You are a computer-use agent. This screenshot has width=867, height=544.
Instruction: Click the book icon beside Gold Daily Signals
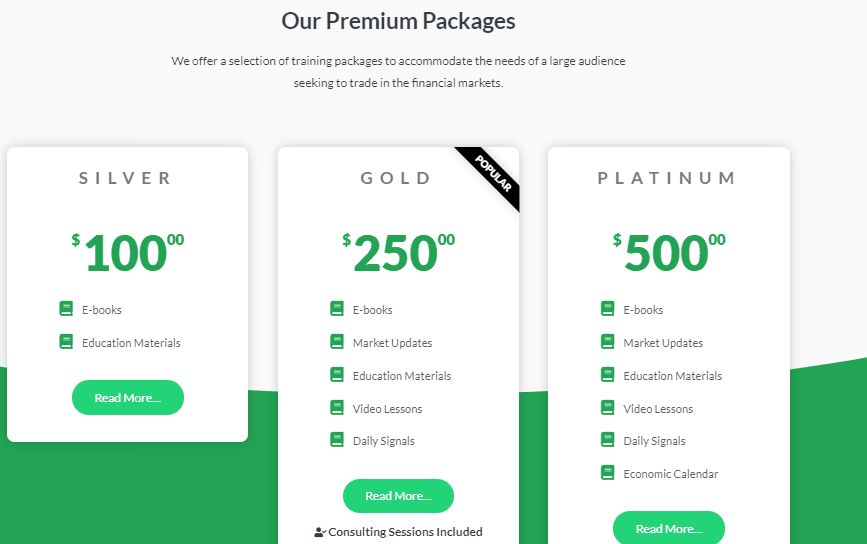[x=337, y=440]
